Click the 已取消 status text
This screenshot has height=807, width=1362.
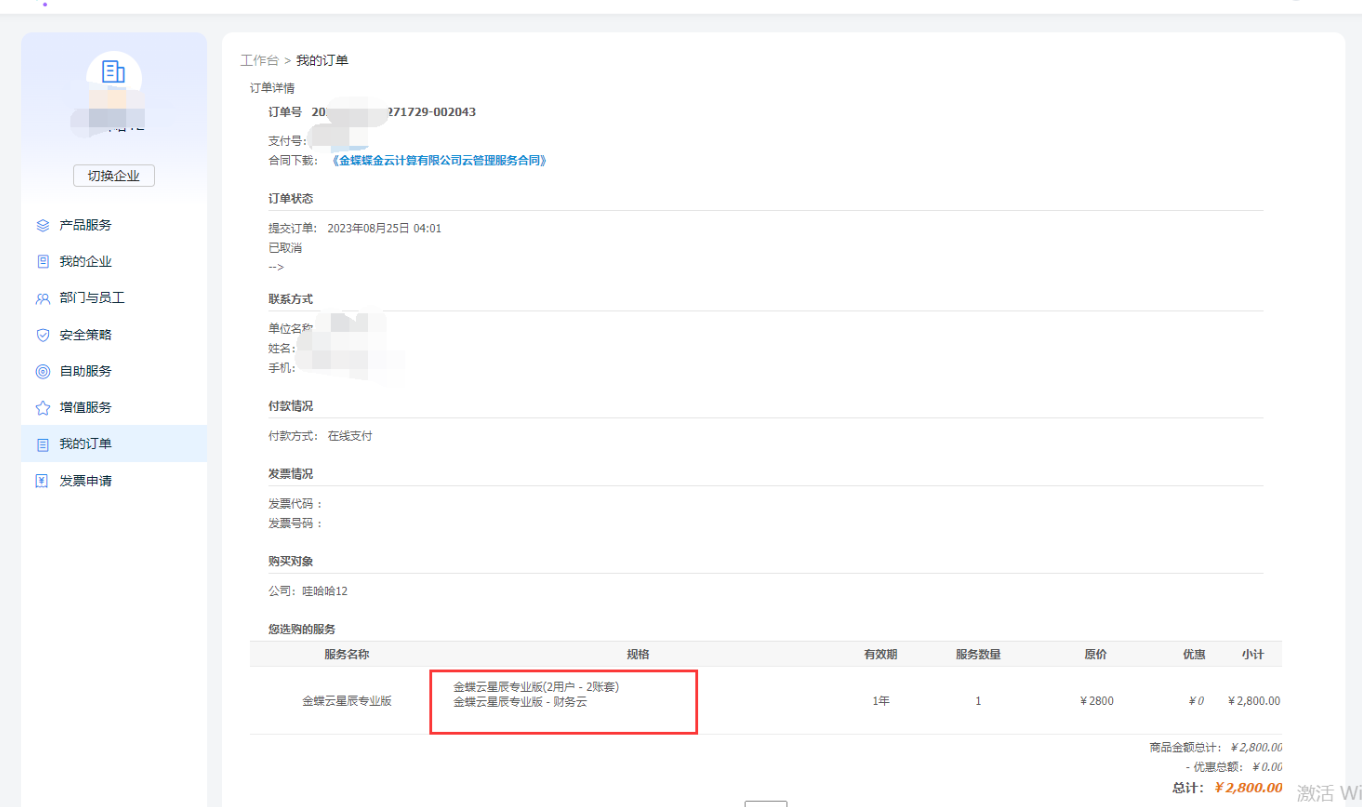coord(285,248)
